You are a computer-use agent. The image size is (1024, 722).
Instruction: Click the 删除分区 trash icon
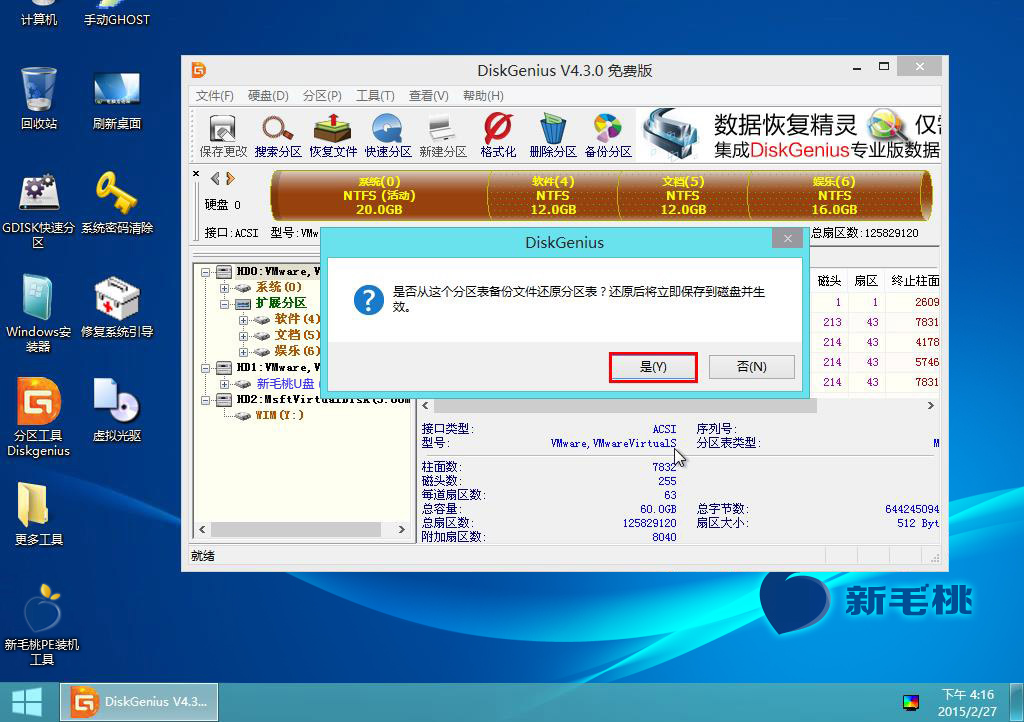pyautogui.click(x=553, y=134)
